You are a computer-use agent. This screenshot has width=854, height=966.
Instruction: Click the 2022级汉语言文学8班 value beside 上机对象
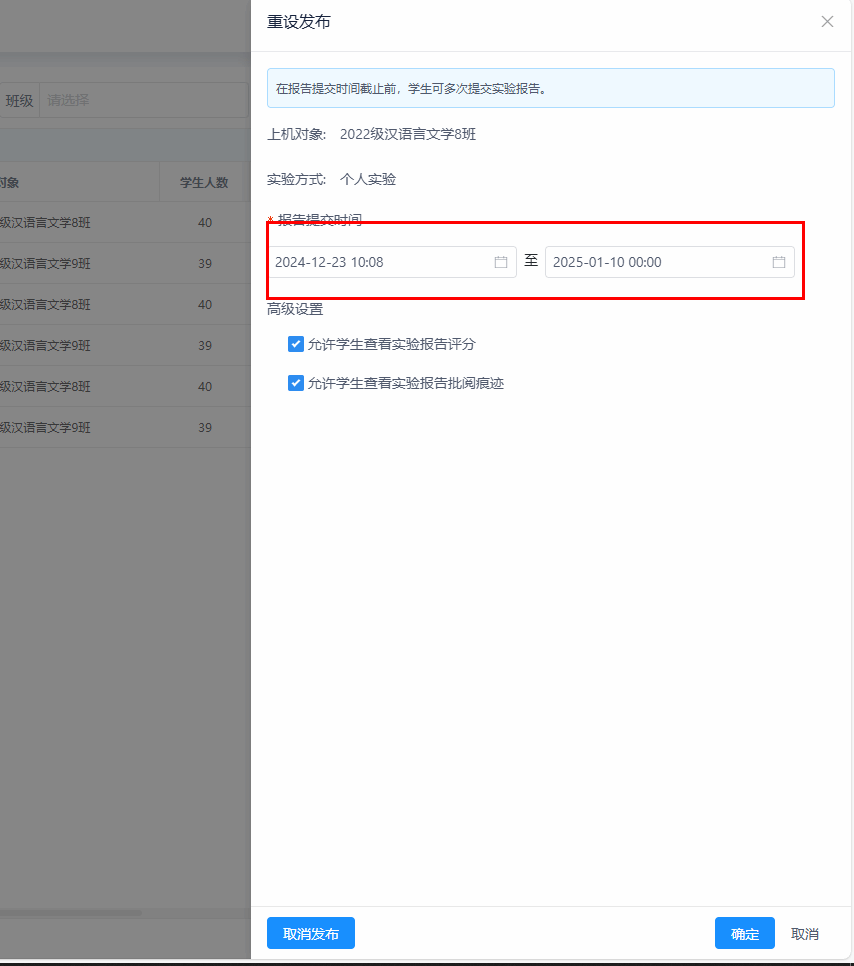[408, 134]
